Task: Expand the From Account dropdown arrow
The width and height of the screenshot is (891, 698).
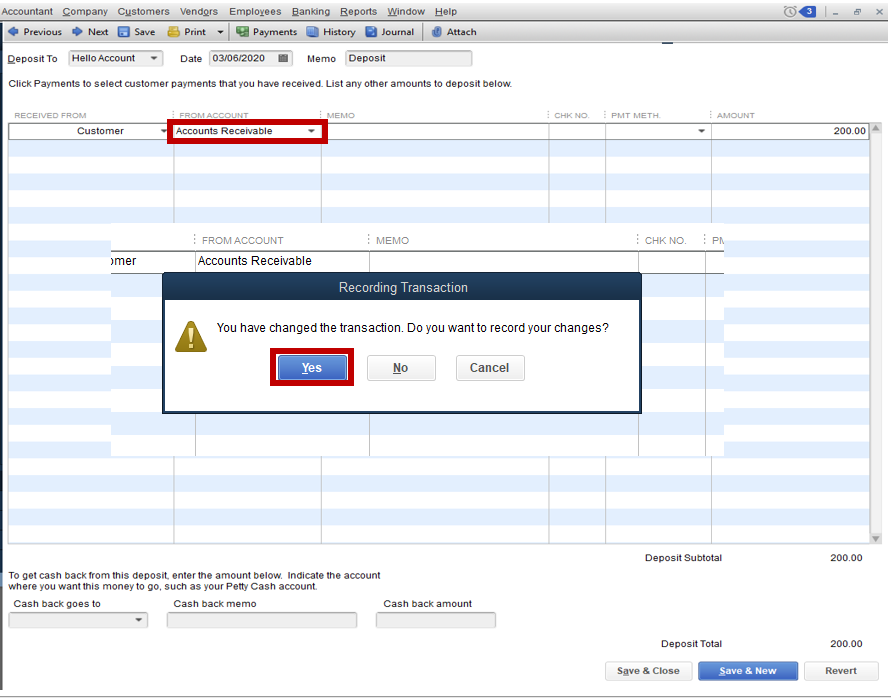Action: 311,131
